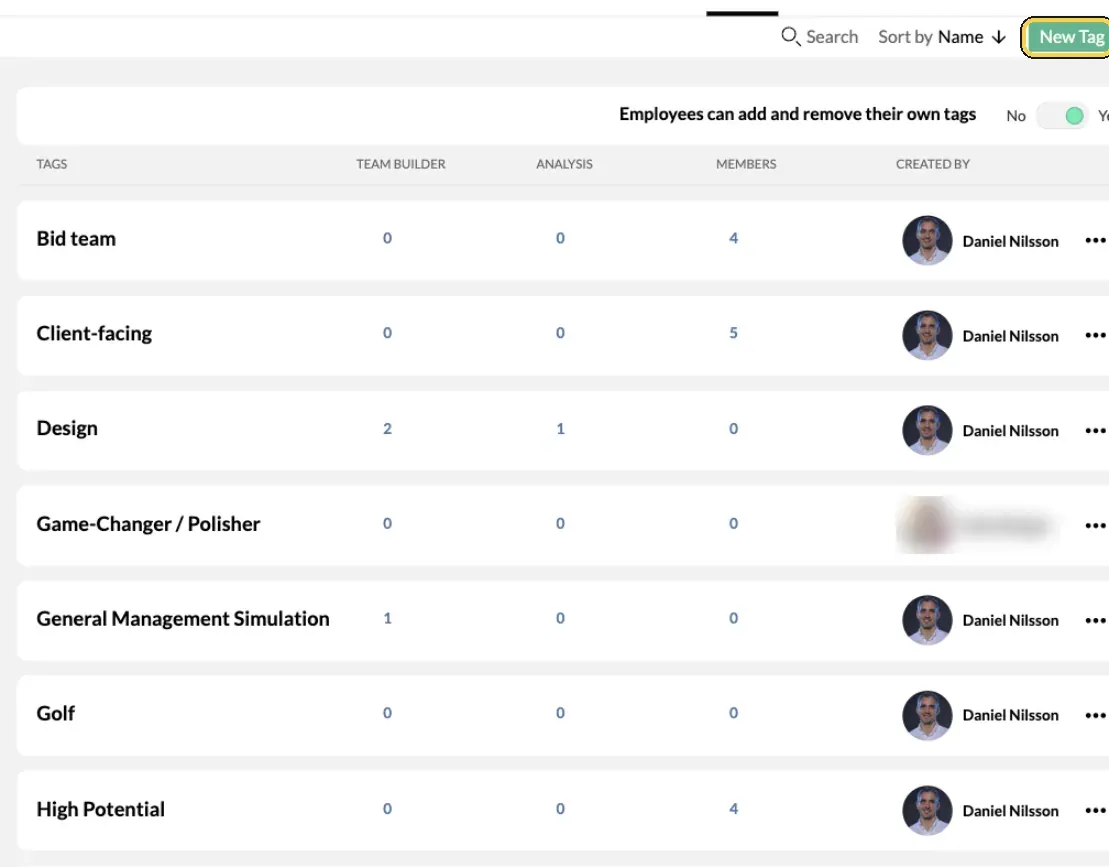The height and width of the screenshot is (867, 1109).
Task: Click Daniel Nilsson name in High Potential row
Action: coord(1011,811)
